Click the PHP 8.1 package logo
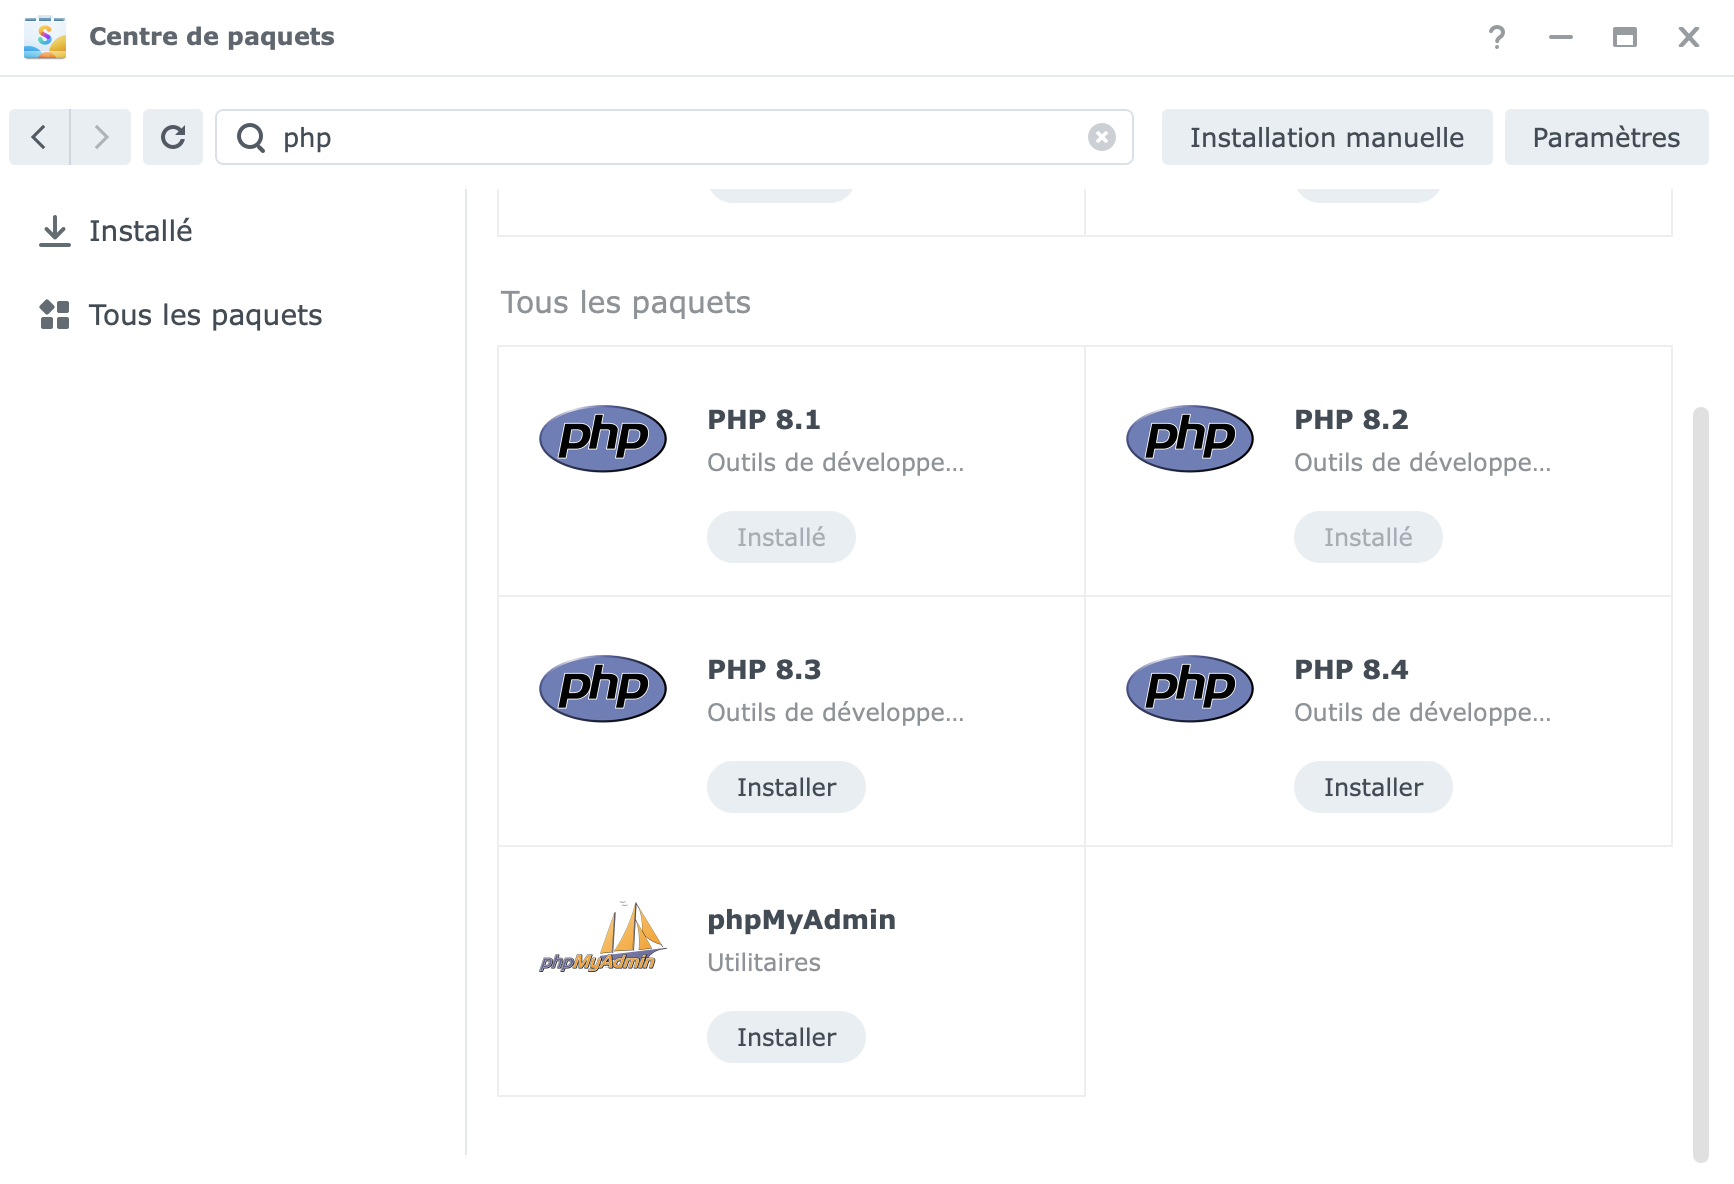1734x1184 pixels. click(x=602, y=438)
